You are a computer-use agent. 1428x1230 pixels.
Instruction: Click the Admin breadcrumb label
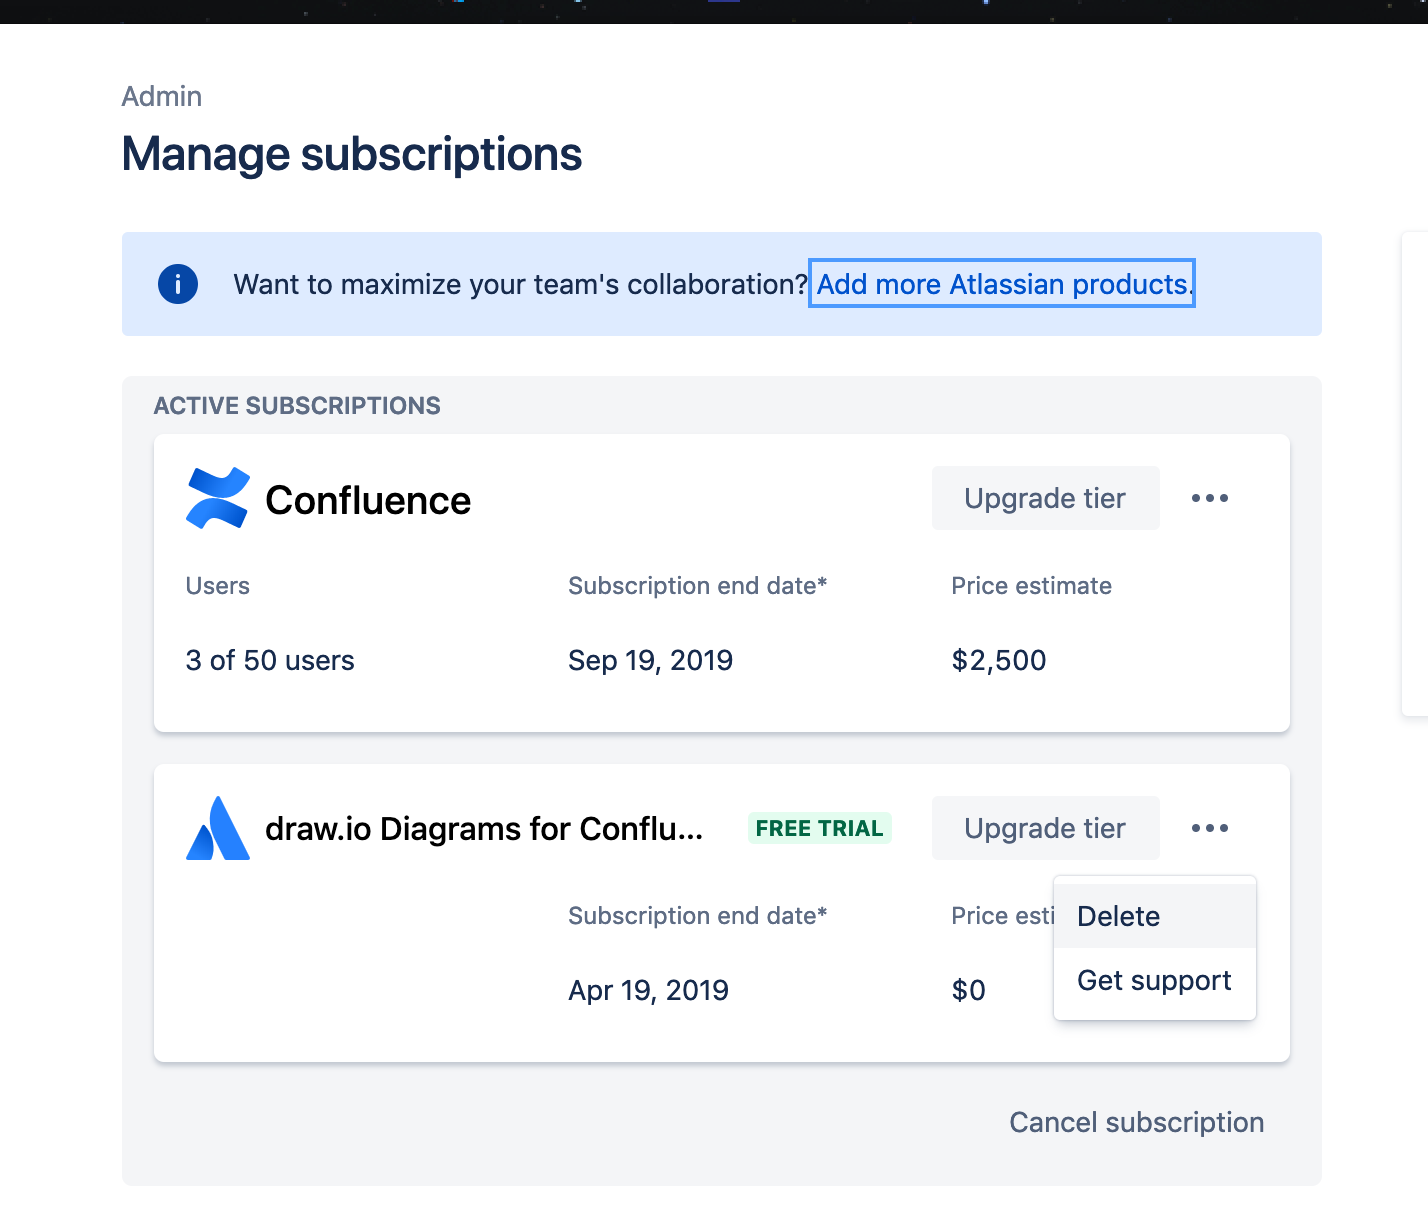[x=161, y=96]
